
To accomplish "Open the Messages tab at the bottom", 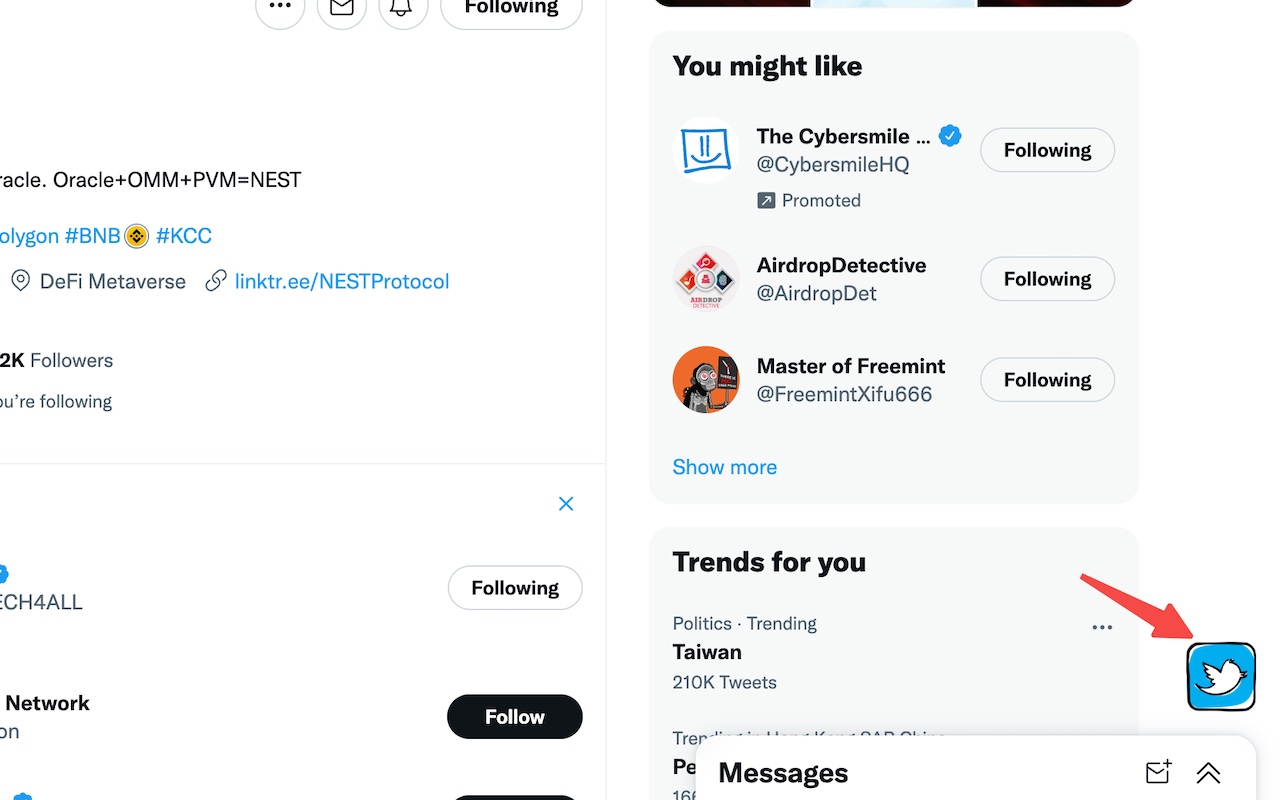I will pos(783,772).
